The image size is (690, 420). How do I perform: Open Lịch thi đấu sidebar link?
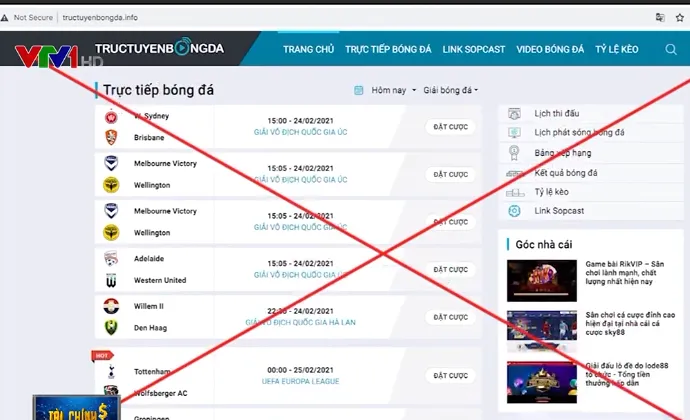point(557,114)
